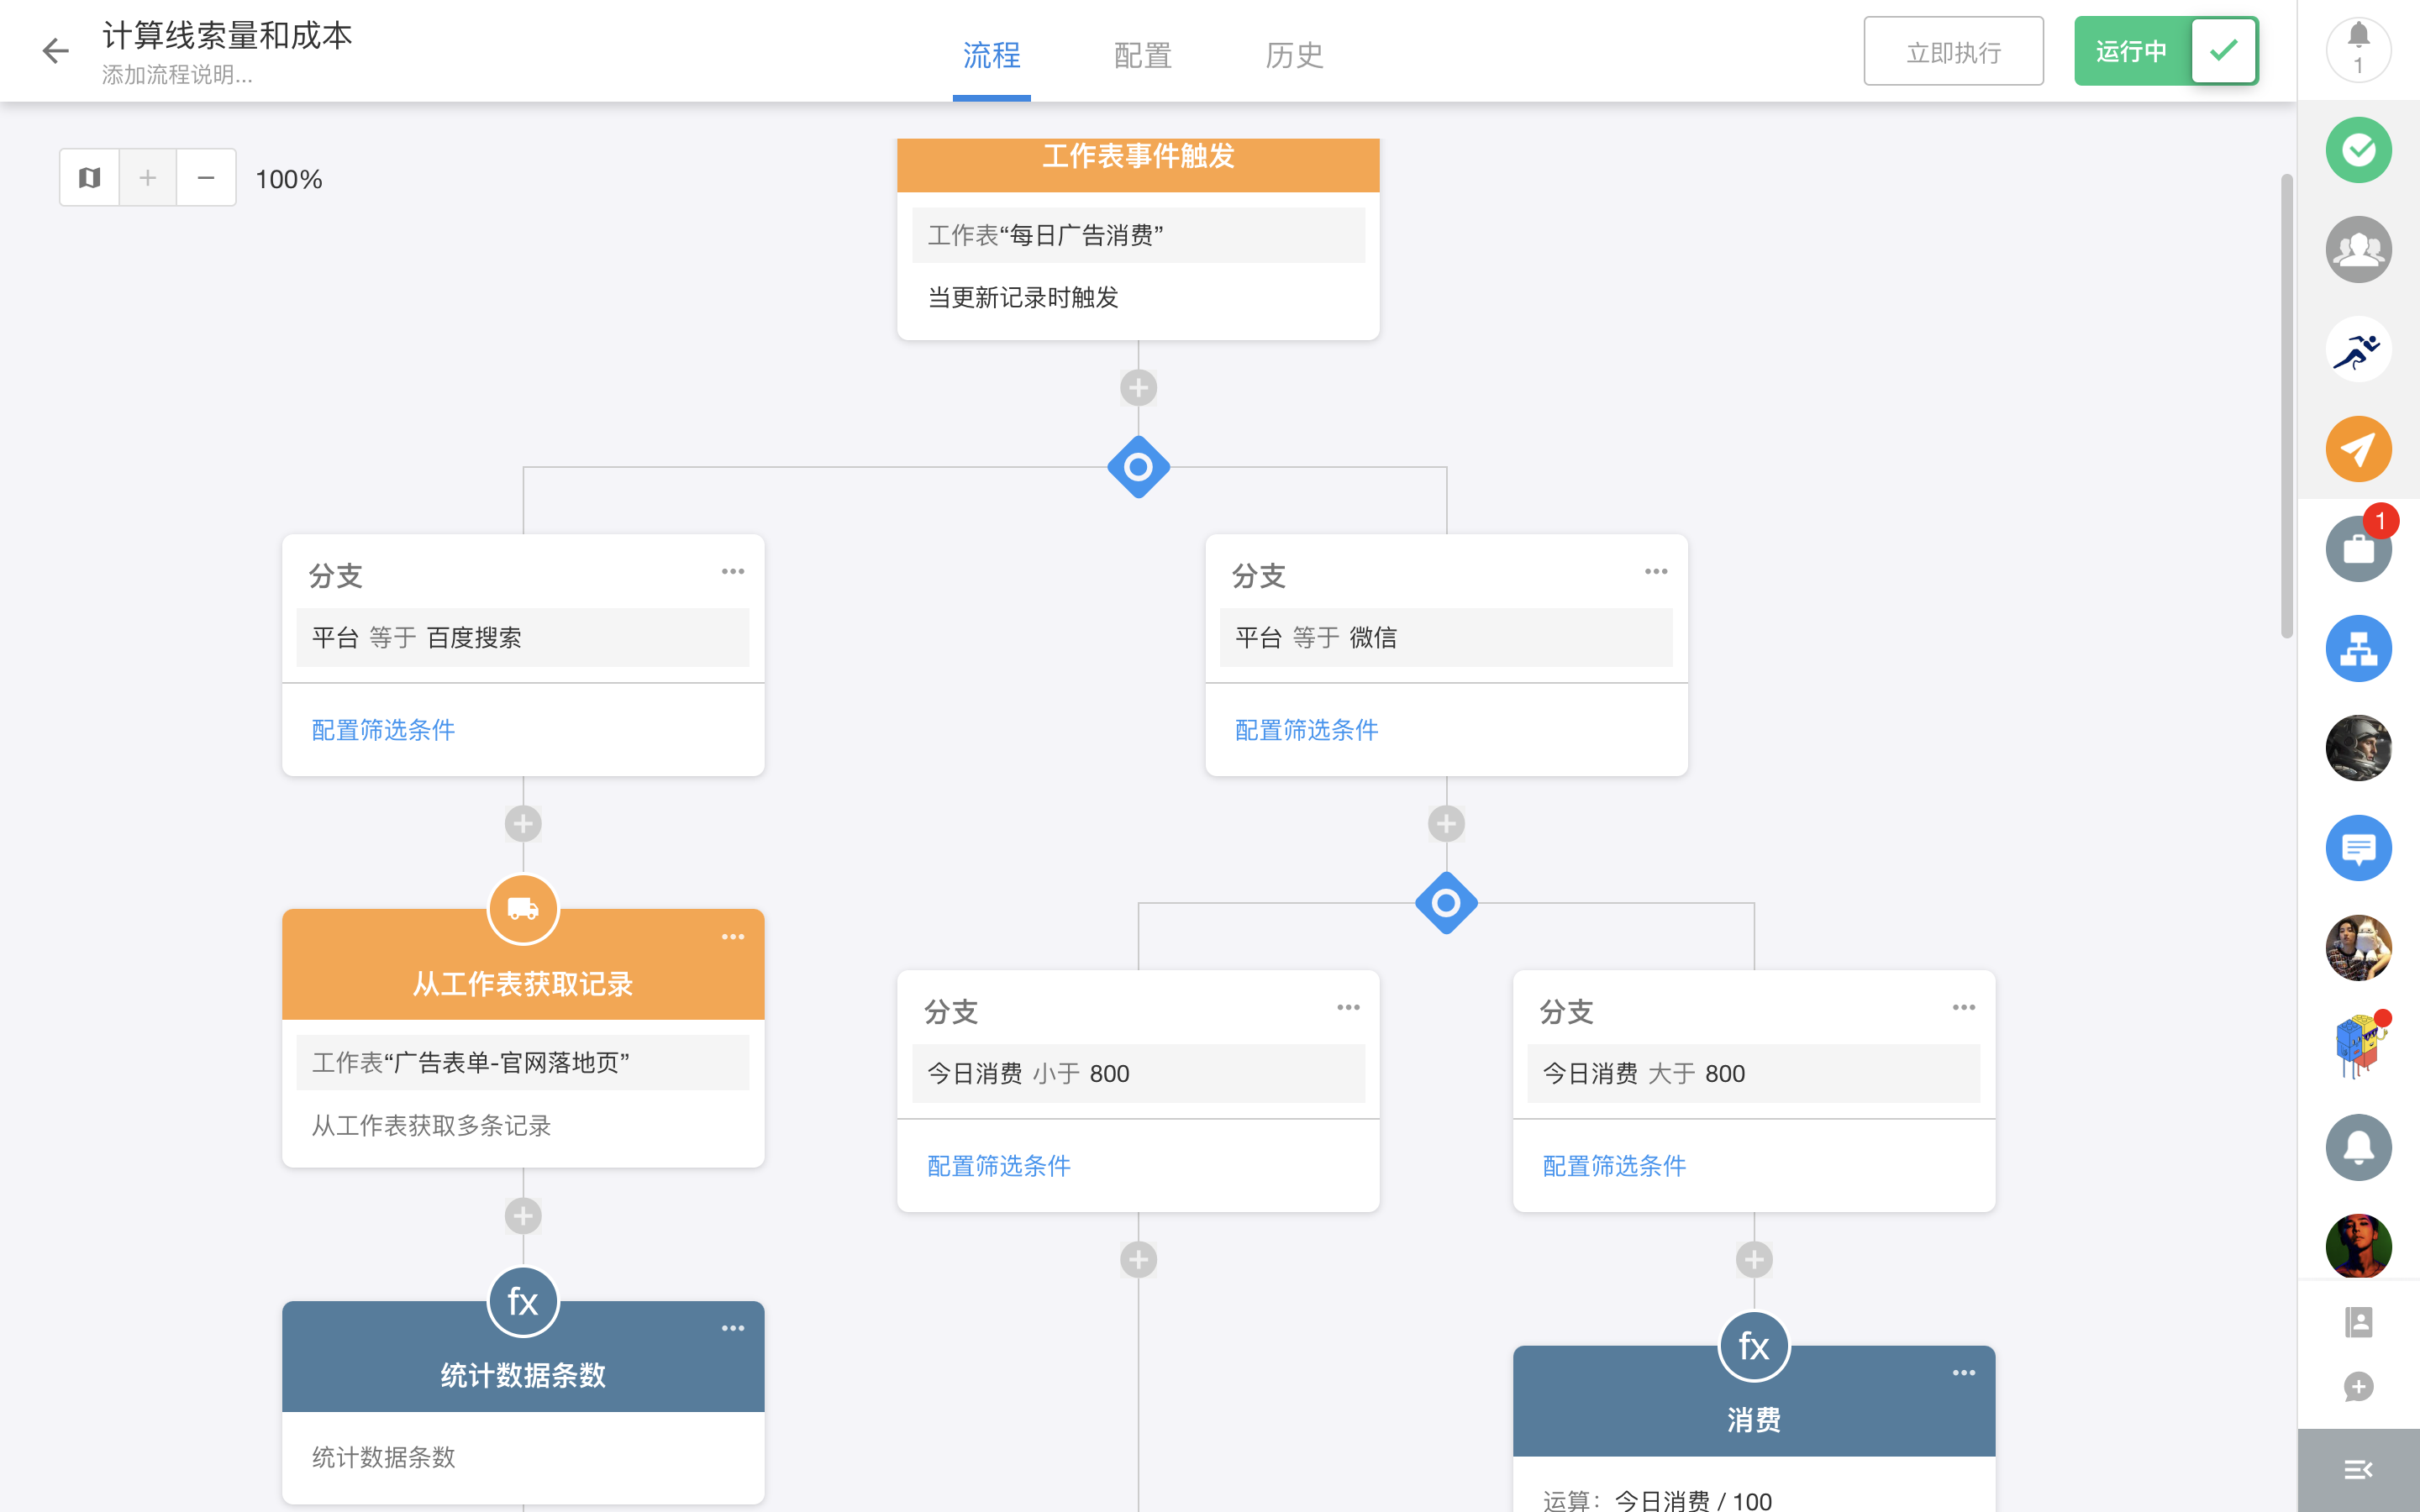Open the minimap view icon
This screenshot has height=1512, width=2420.
pos(90,178)
